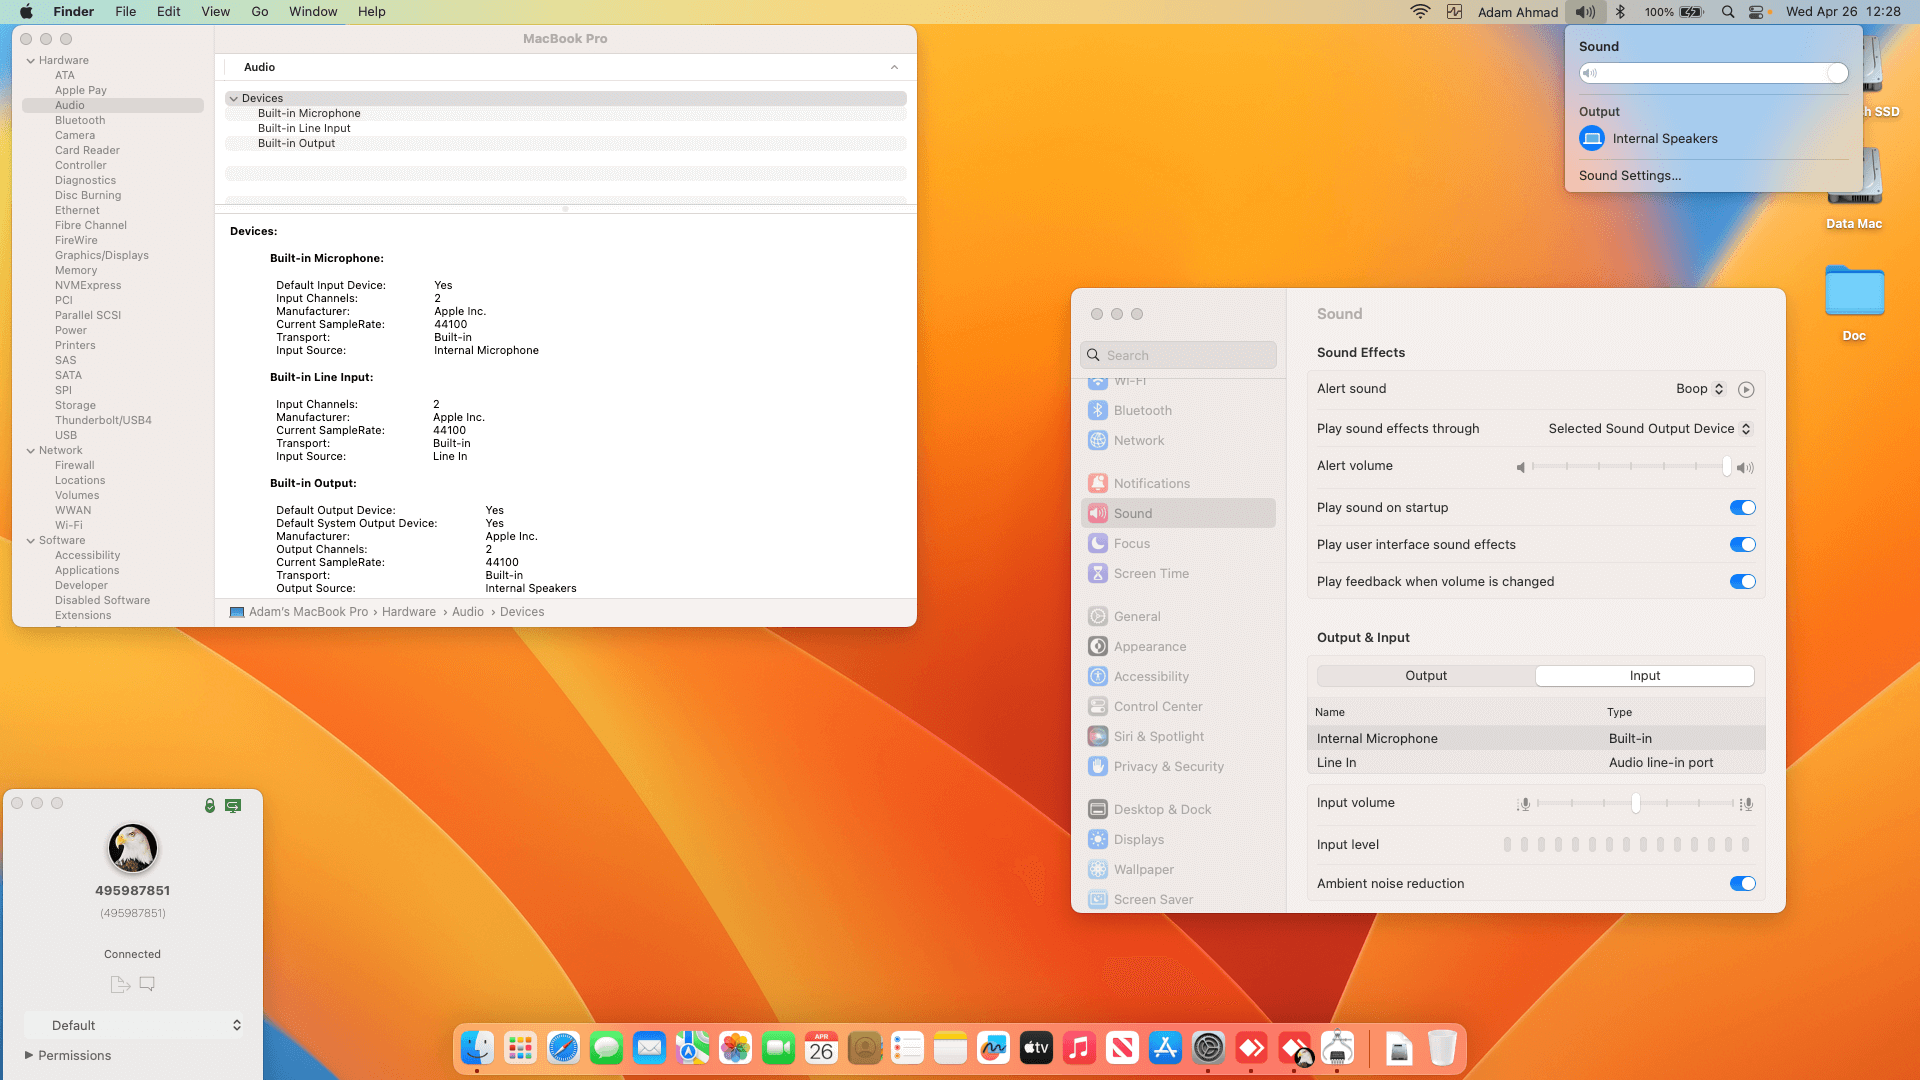This screenshot has height=1080, width=1920.
Task: Adjust the Alert volume slider
Action: [1631, 467]
